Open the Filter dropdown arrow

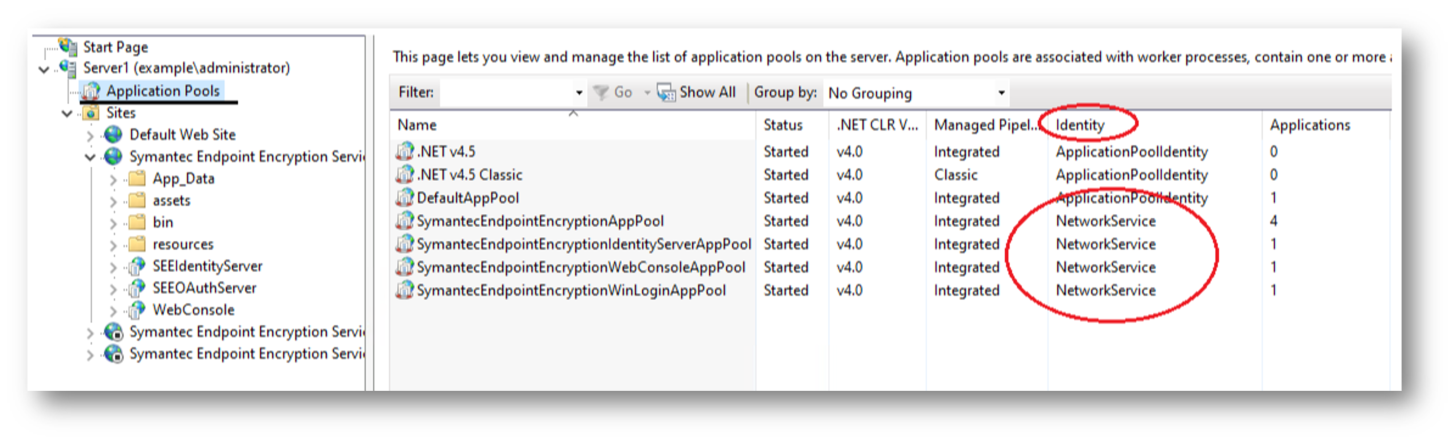click(579, 93)
